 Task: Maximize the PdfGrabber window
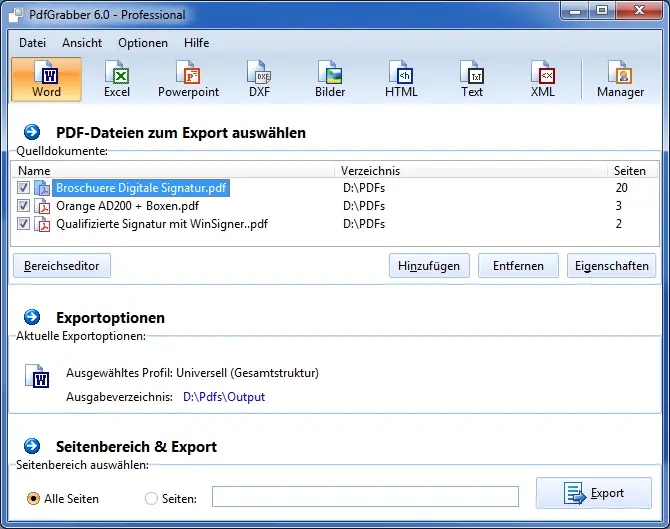[602, 11]
